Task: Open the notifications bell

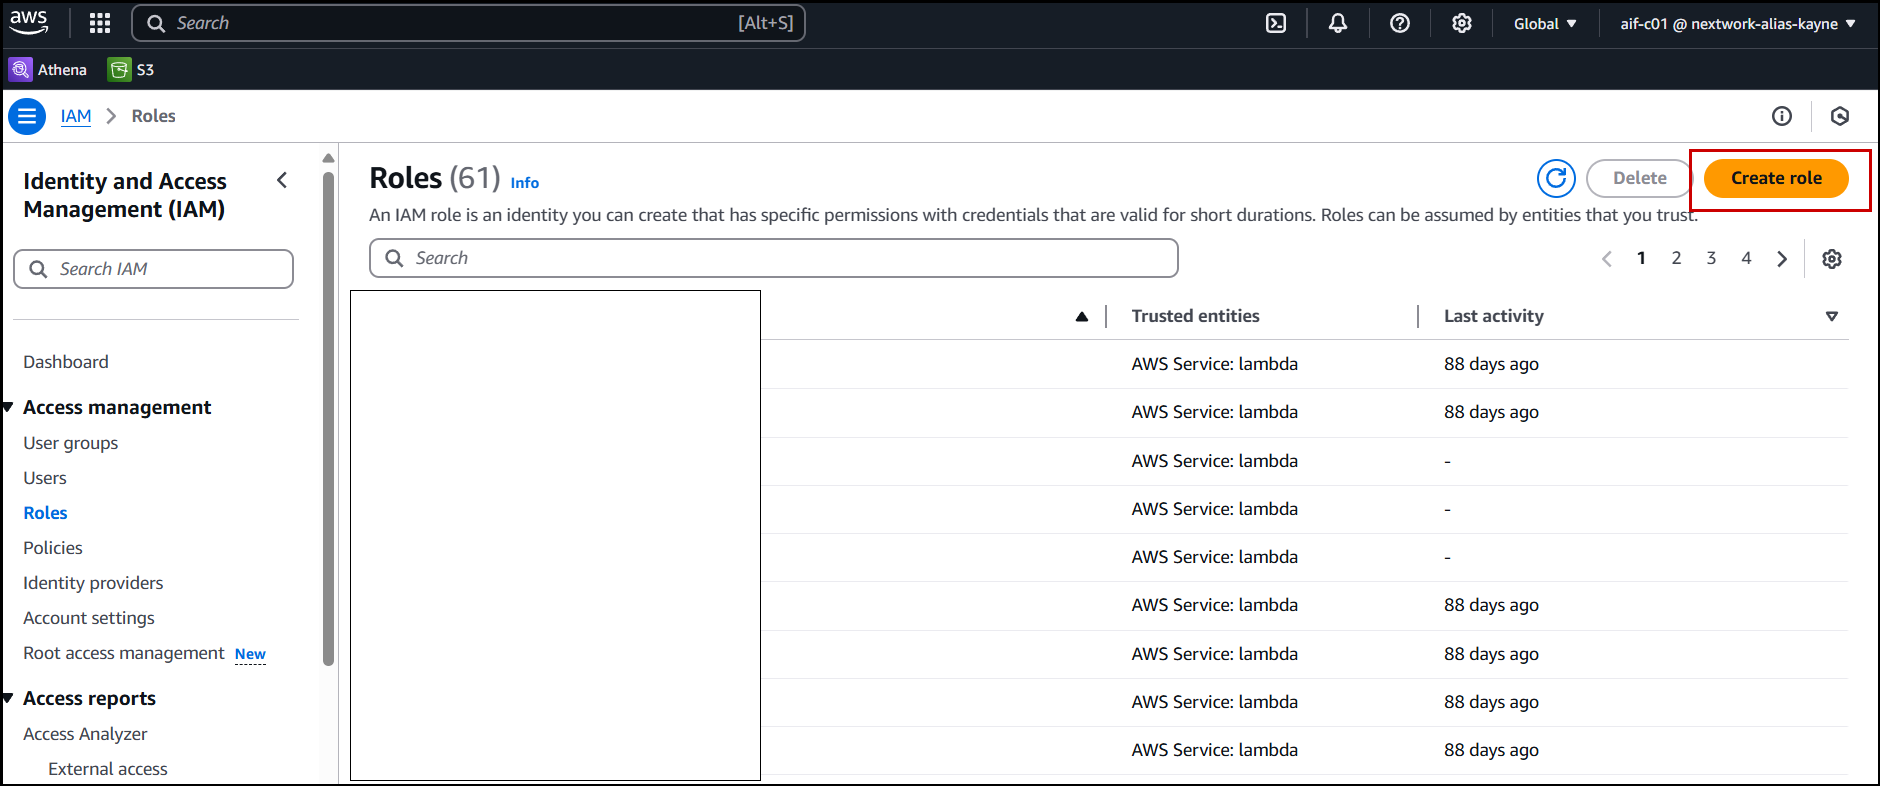Action: (1338, 23)
